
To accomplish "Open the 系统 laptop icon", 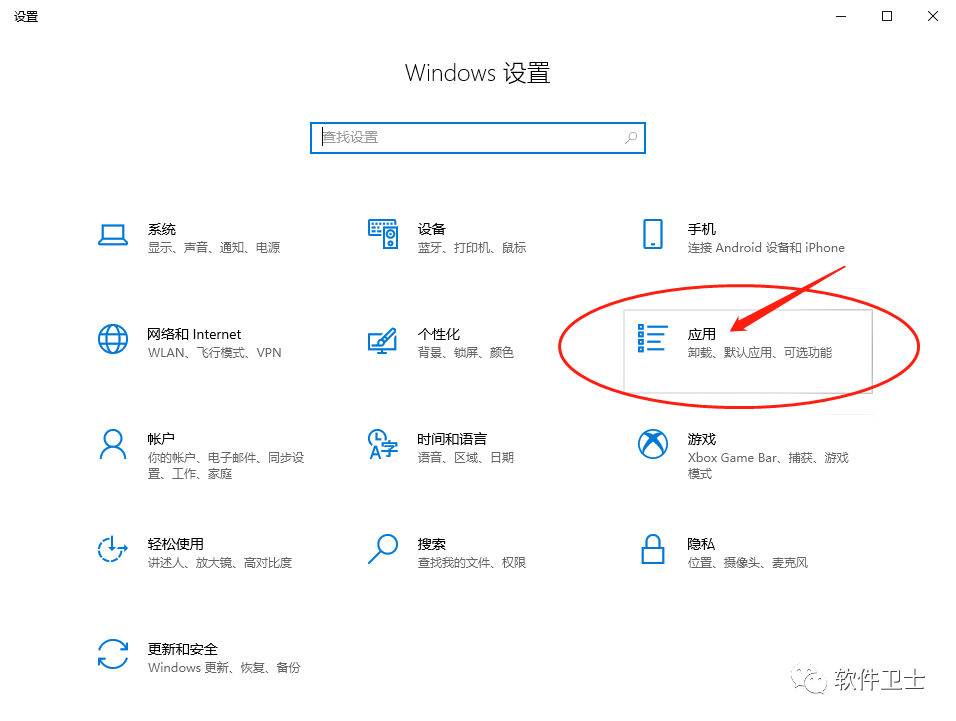I will (x=113, y=235).
